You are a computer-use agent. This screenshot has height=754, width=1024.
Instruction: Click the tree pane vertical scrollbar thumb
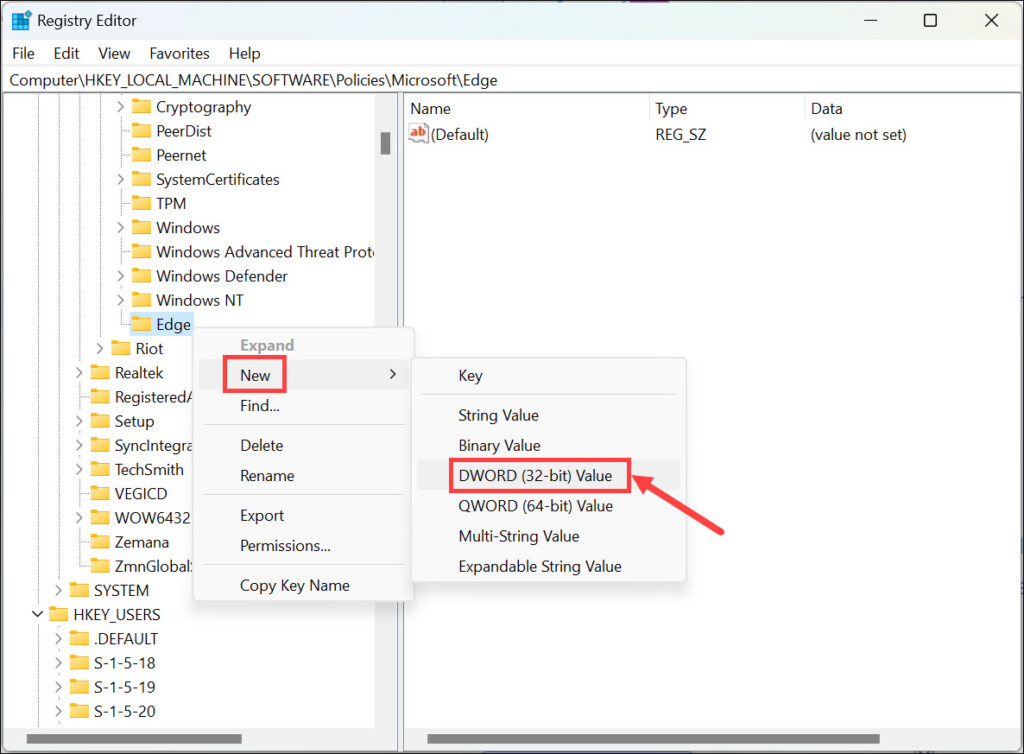(385, 144)
